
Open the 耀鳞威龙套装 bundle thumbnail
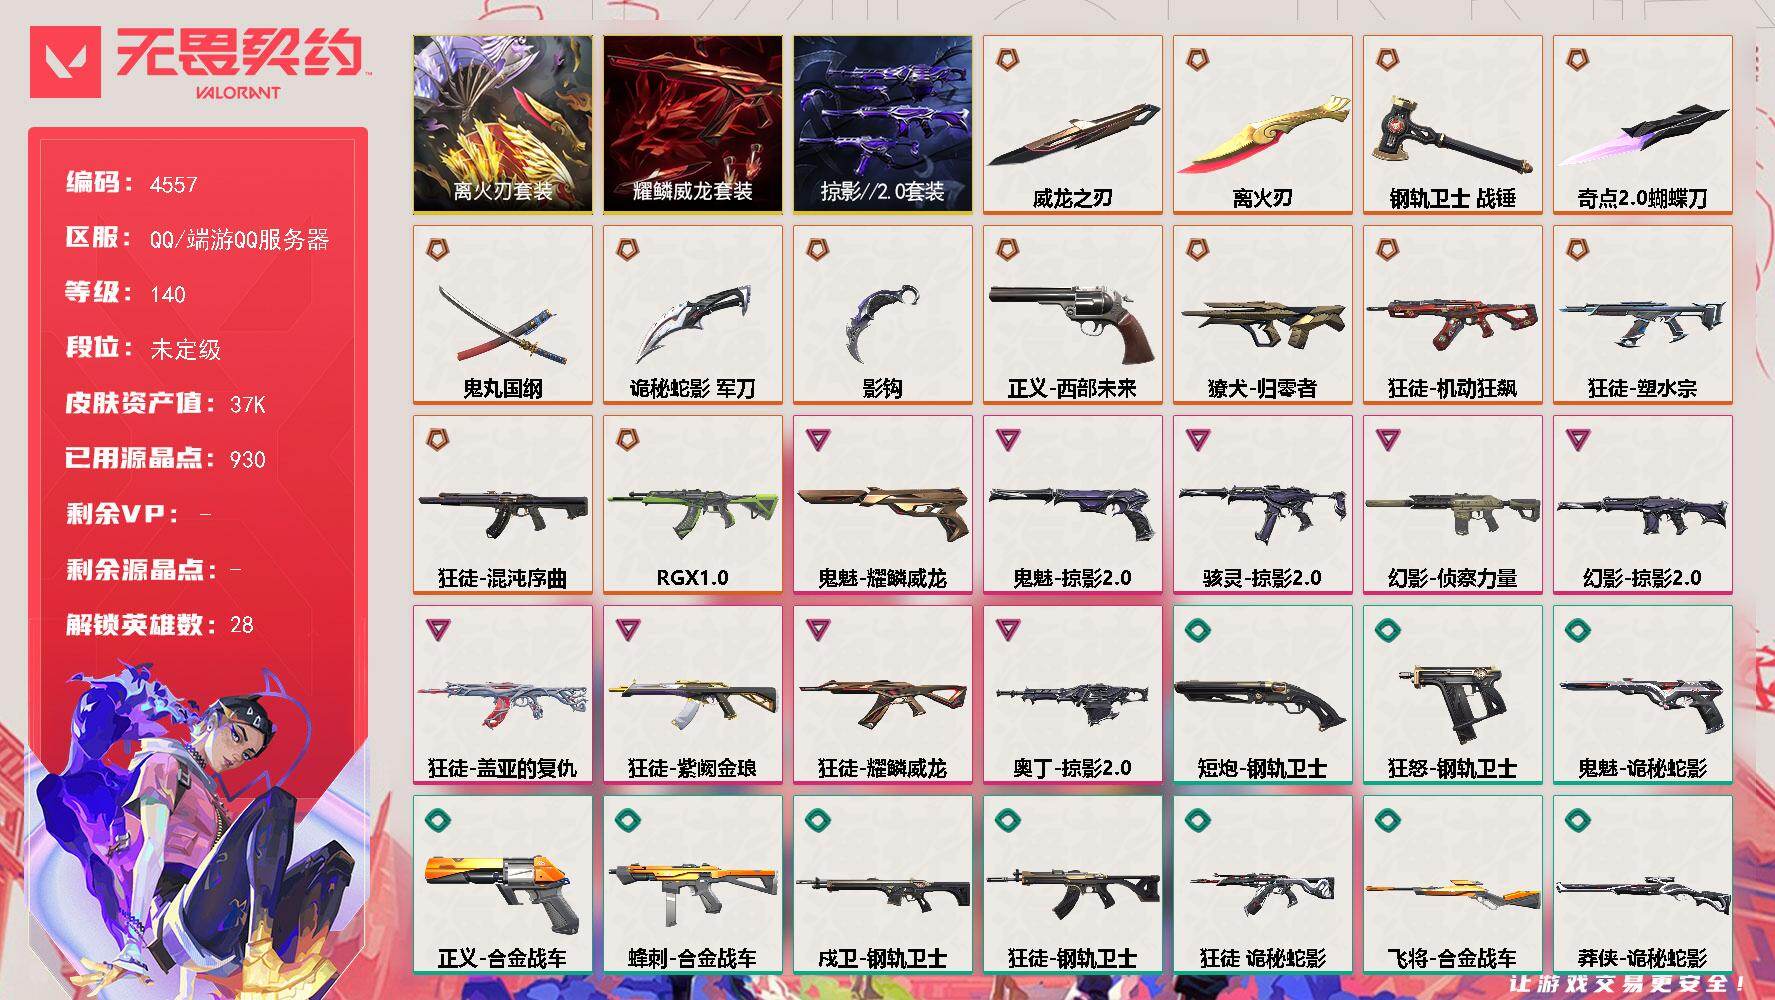[x=692, y=124]
